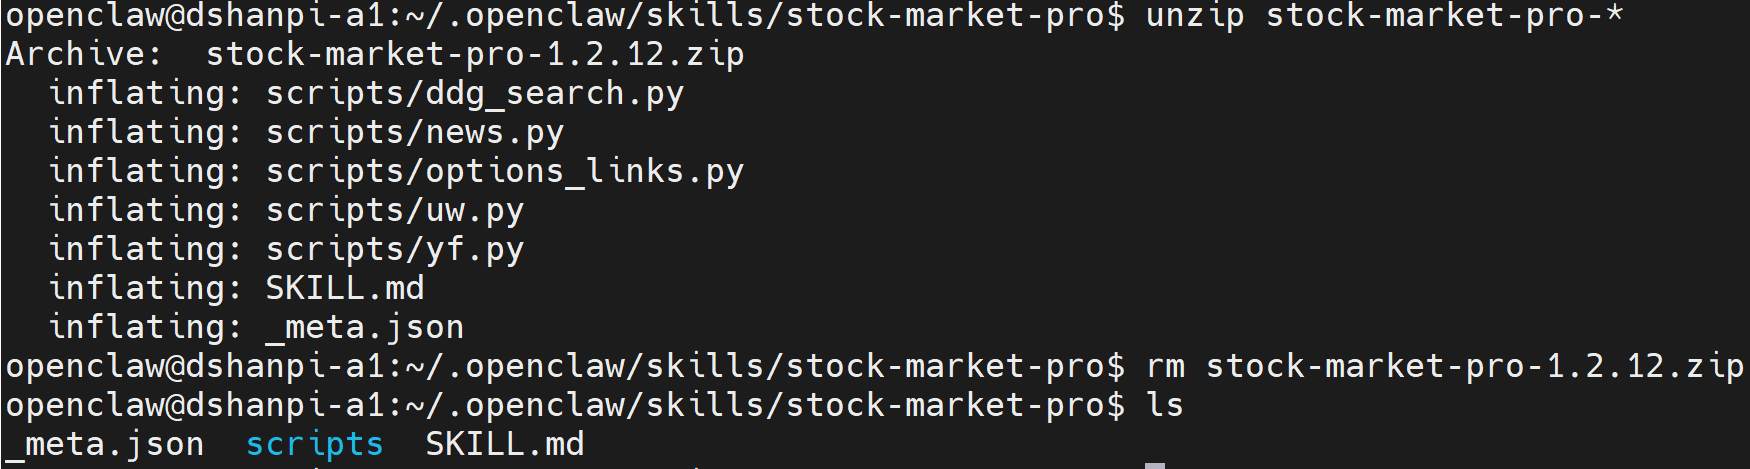The image size is (1750, 469).
Task: Click the scripts/news.py filename
Action: (415, 133)
